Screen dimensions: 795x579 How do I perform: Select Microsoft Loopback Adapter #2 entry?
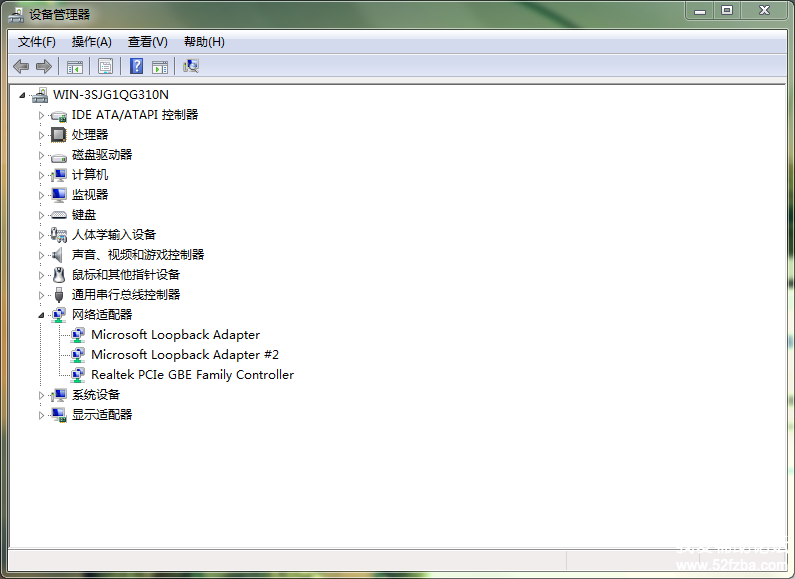tap(185, 355)
